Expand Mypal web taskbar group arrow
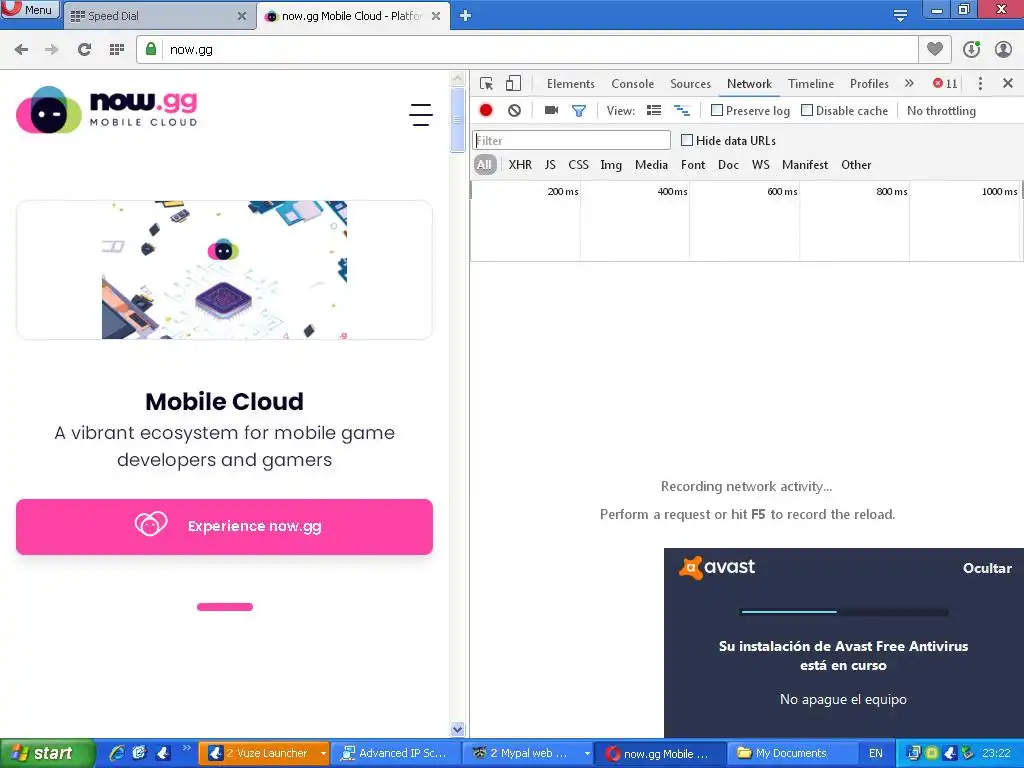Viewport: 1024px width, 768px height. [586, 753]
